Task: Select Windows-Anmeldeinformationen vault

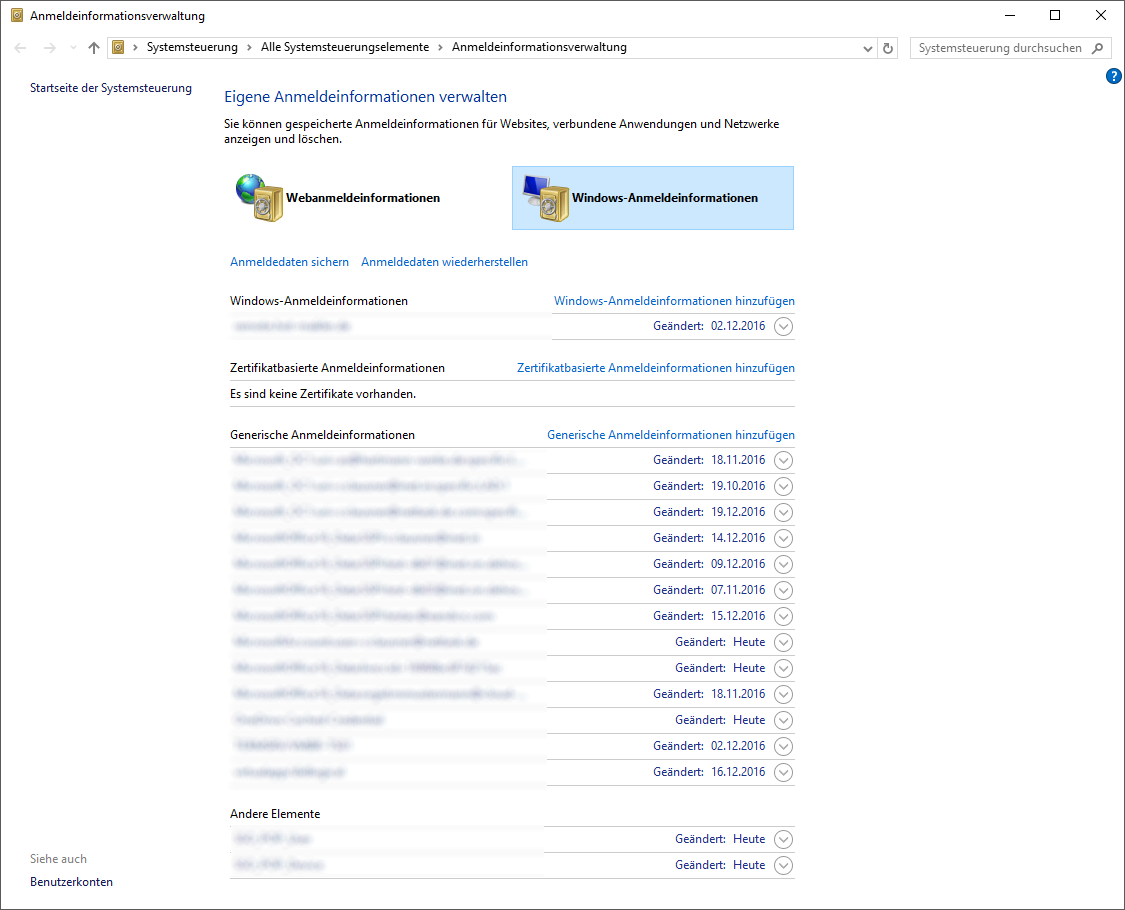Action: (x=653, y=198)
